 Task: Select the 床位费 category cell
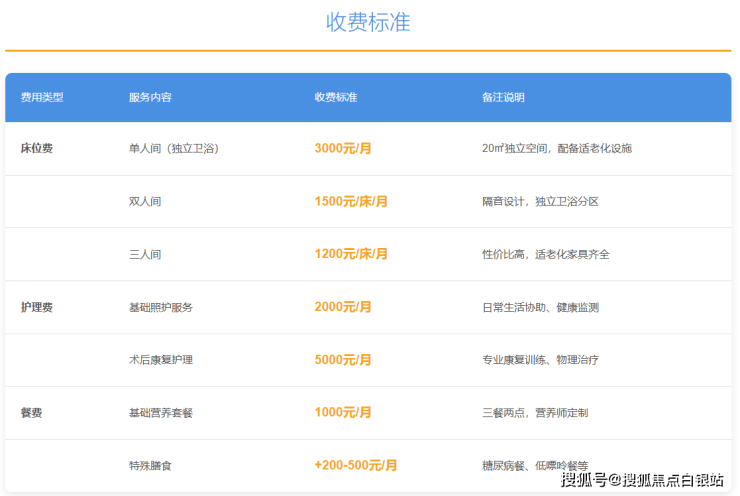click(x=37, y=148)
